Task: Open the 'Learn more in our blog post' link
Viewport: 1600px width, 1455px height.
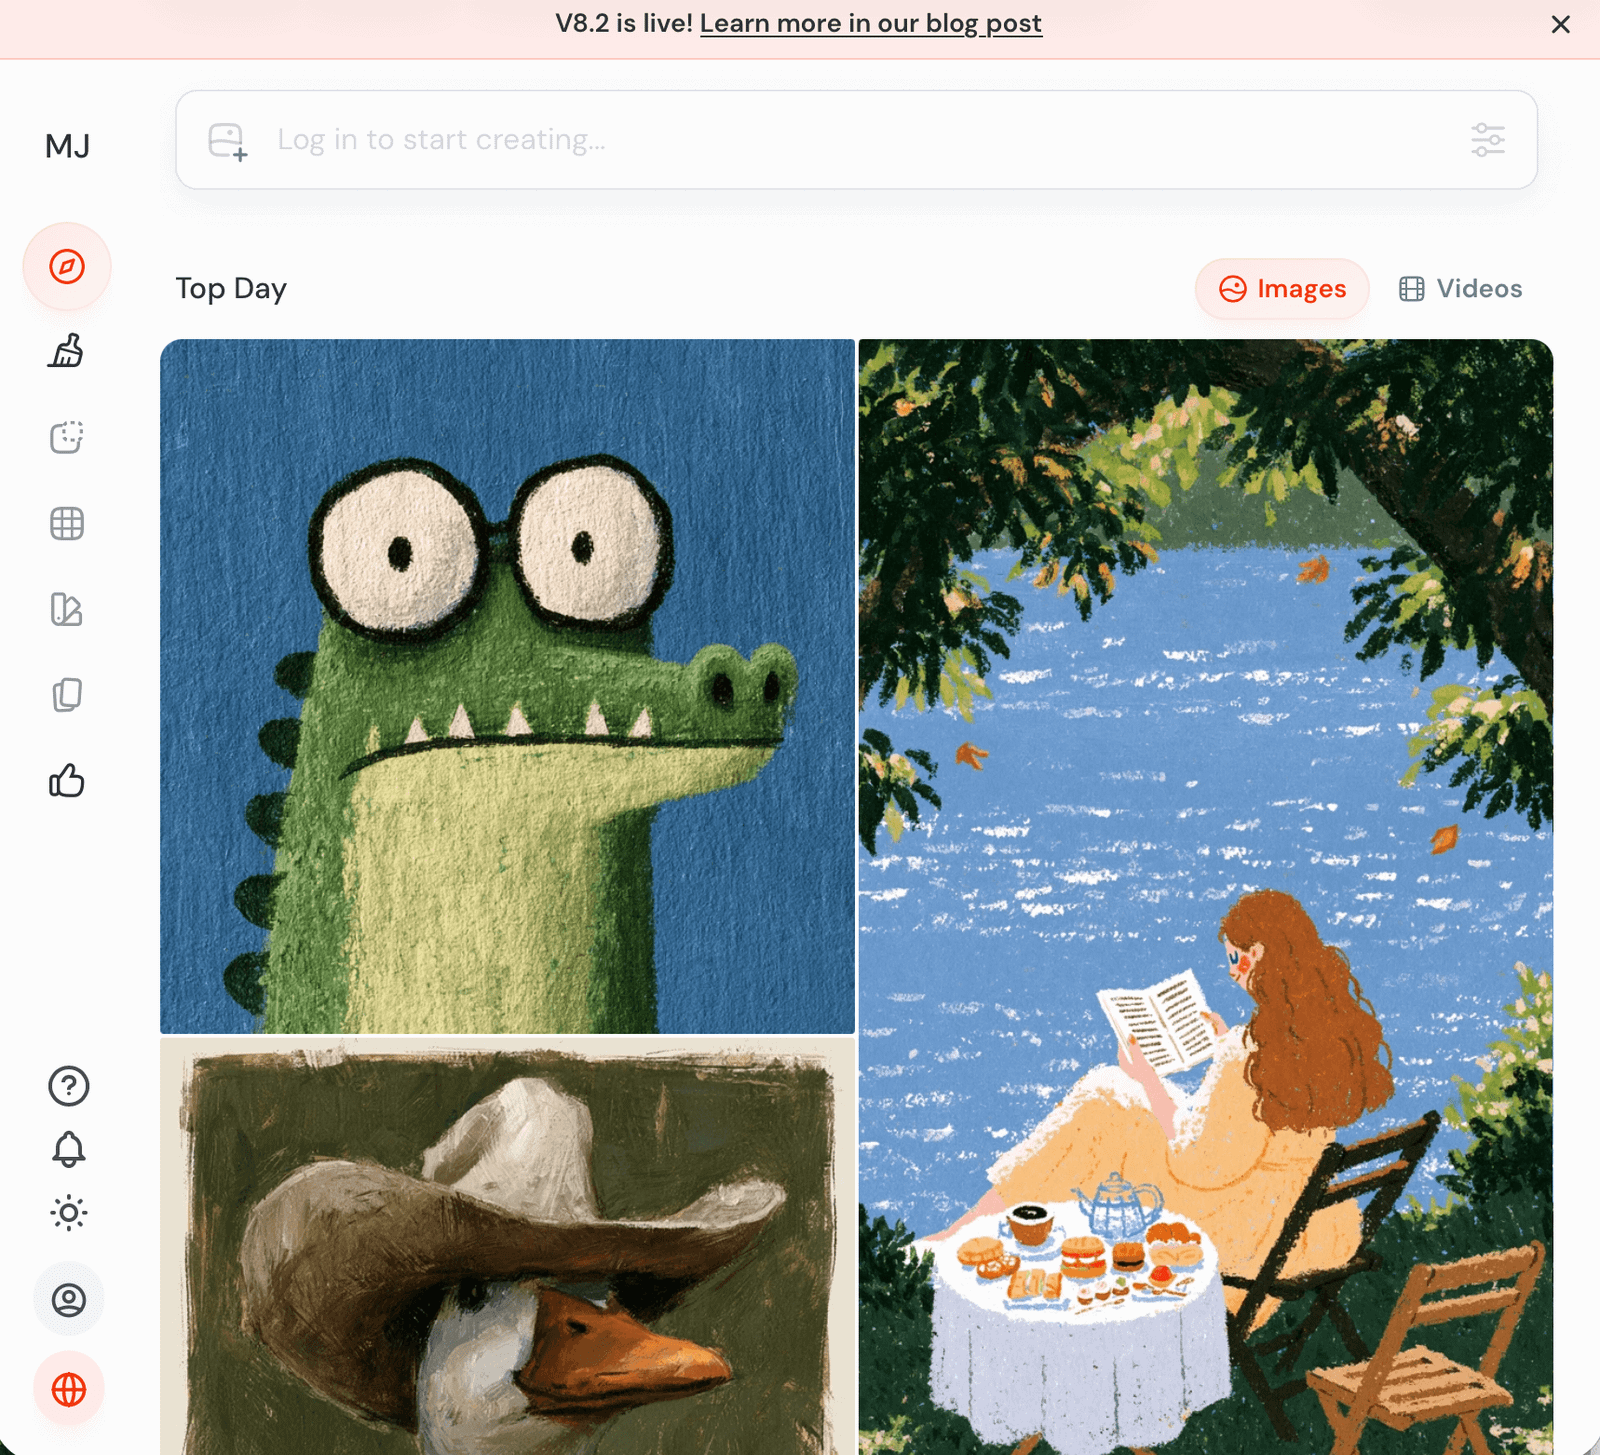Action: [871, 23]
